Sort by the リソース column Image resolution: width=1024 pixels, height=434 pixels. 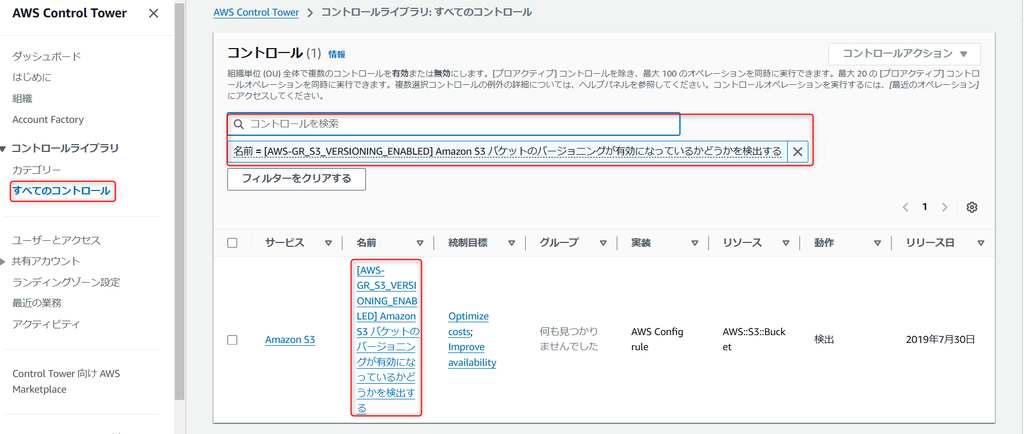786,243
